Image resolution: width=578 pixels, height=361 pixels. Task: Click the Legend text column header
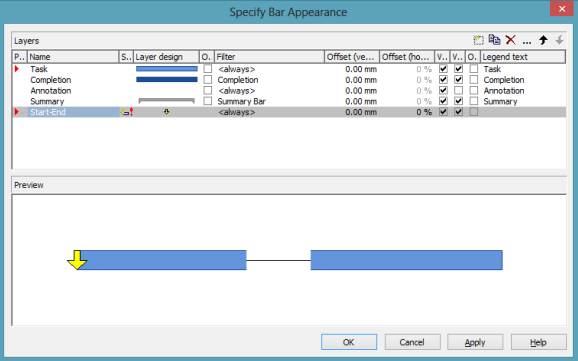pyautogui.click(x=523, y=57)
